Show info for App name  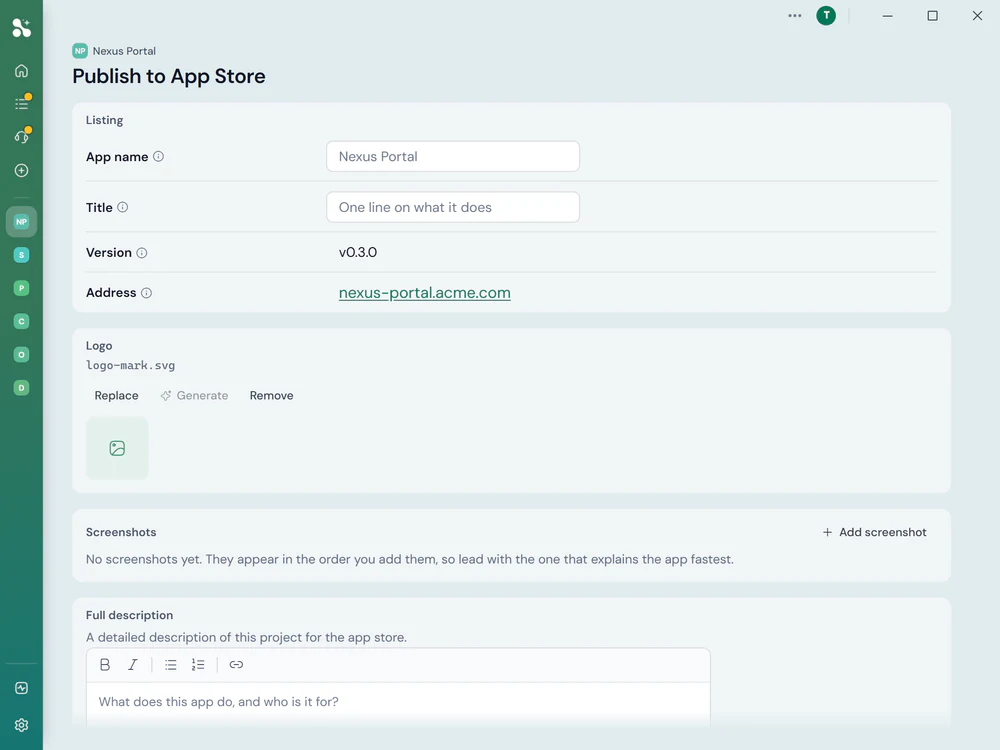click(x=158, y=156)
